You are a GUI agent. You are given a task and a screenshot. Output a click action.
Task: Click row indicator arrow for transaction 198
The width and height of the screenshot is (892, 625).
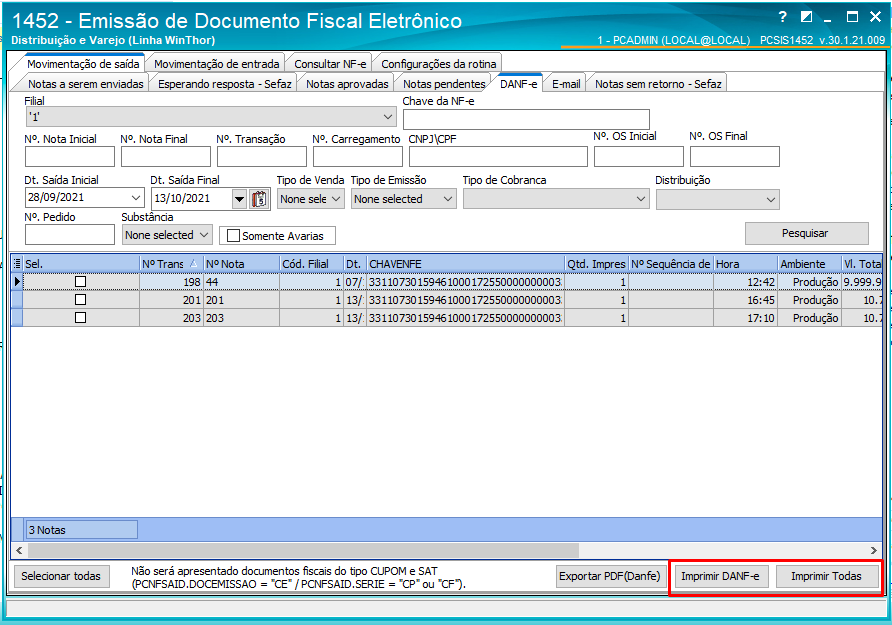coord(17,282)
